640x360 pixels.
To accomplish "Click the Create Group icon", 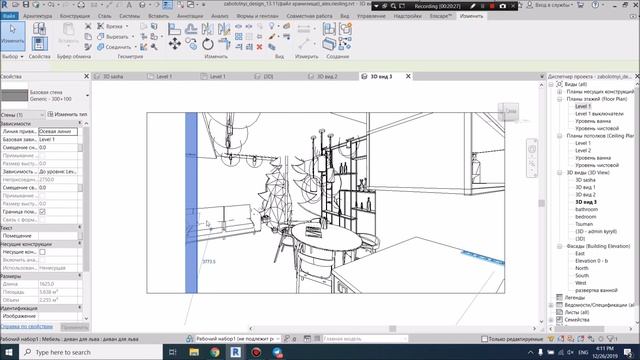I will tap(345, 29).
